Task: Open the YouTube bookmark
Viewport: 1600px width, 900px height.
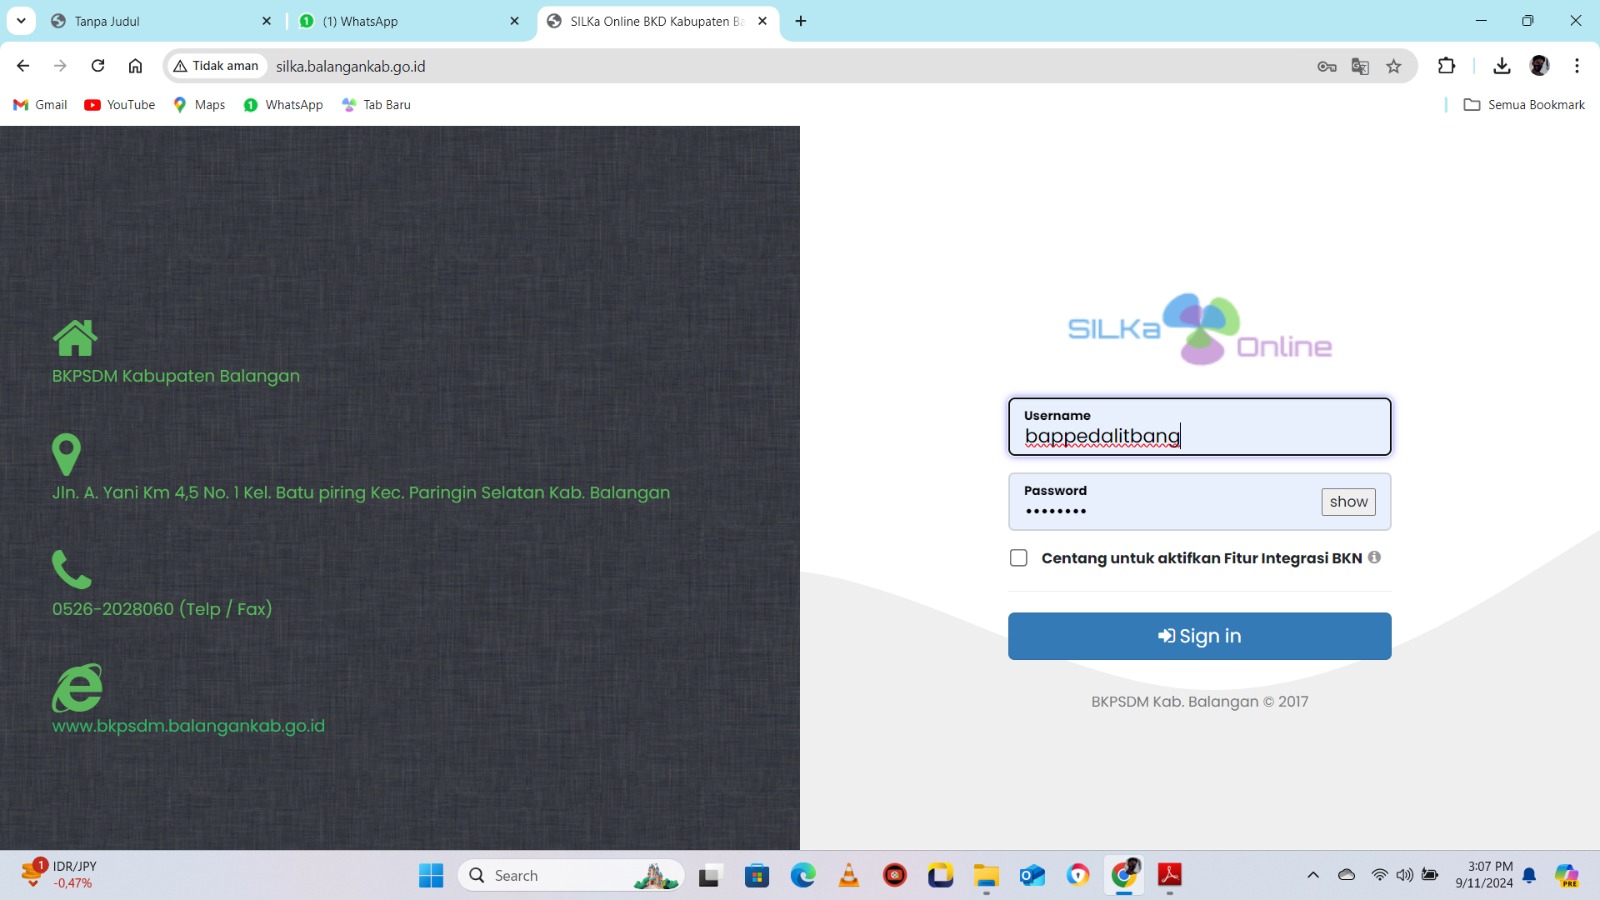Action: tap(120, 104)
